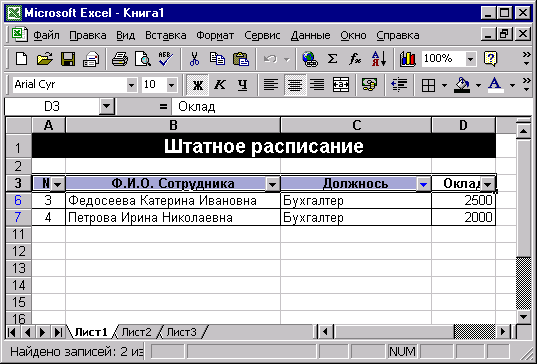Click the last sheet navigation button
Image resolution: width=537 pixels, height=364 pixels.
(x=58, y=332)
